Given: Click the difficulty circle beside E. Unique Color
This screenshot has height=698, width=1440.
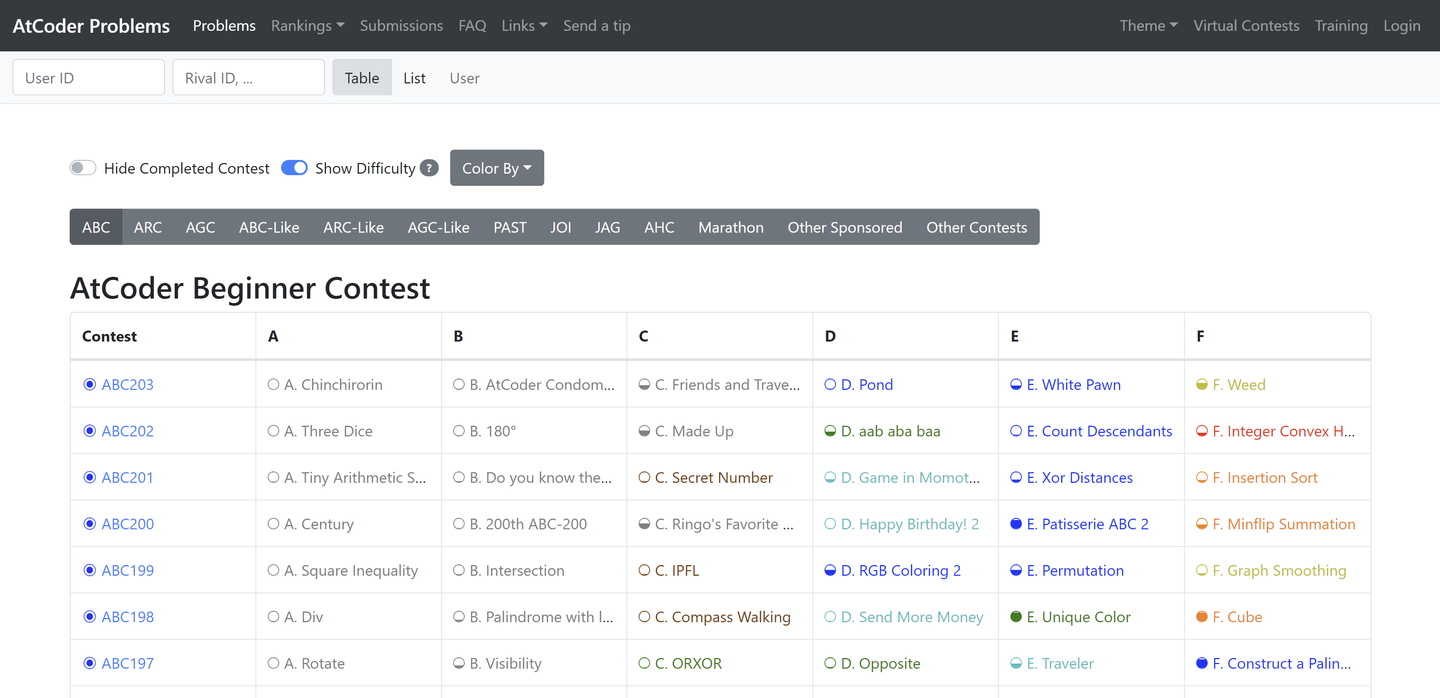Looking at the screenshot, I should [1016, 617].
